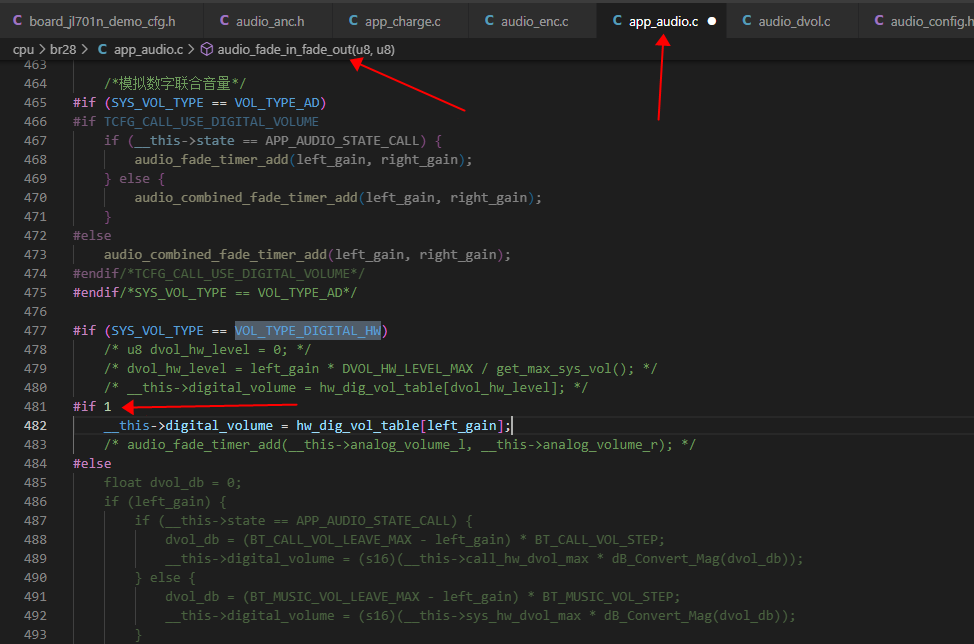
Task: Click audio_combined_fade_timer_add on line 470
Action: pos(246,197)
